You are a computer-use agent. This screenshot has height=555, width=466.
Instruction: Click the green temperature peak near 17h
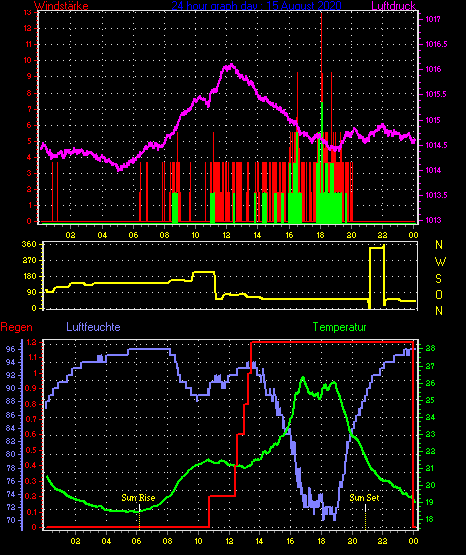303,379
